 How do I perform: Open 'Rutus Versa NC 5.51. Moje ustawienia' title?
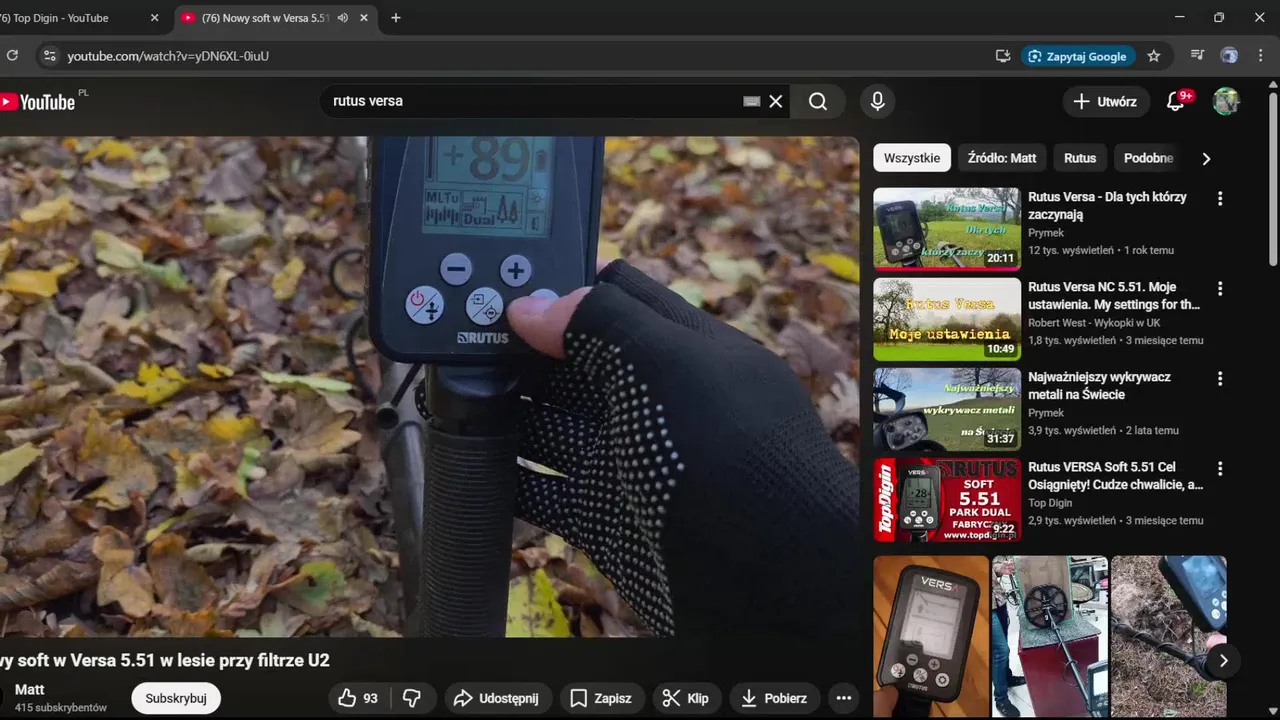[x=1114, y=296]
